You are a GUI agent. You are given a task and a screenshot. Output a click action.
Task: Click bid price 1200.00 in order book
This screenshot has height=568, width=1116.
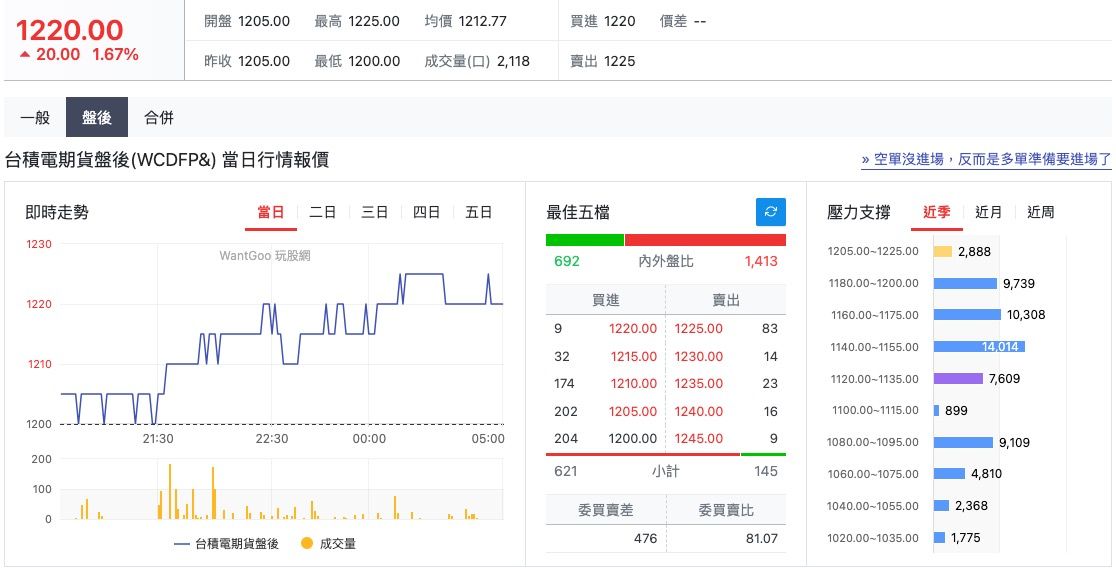(633, 438)
